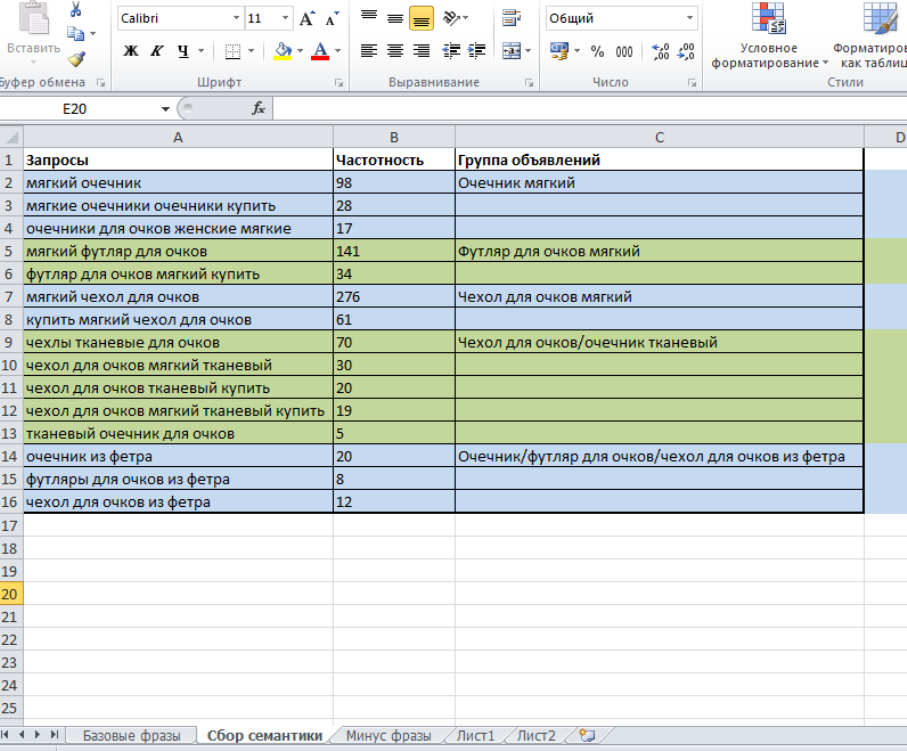Screen dimensions: 907x751
Task: Click the insert function fx button
Action: pyautogui.click(x=258, y=108)
